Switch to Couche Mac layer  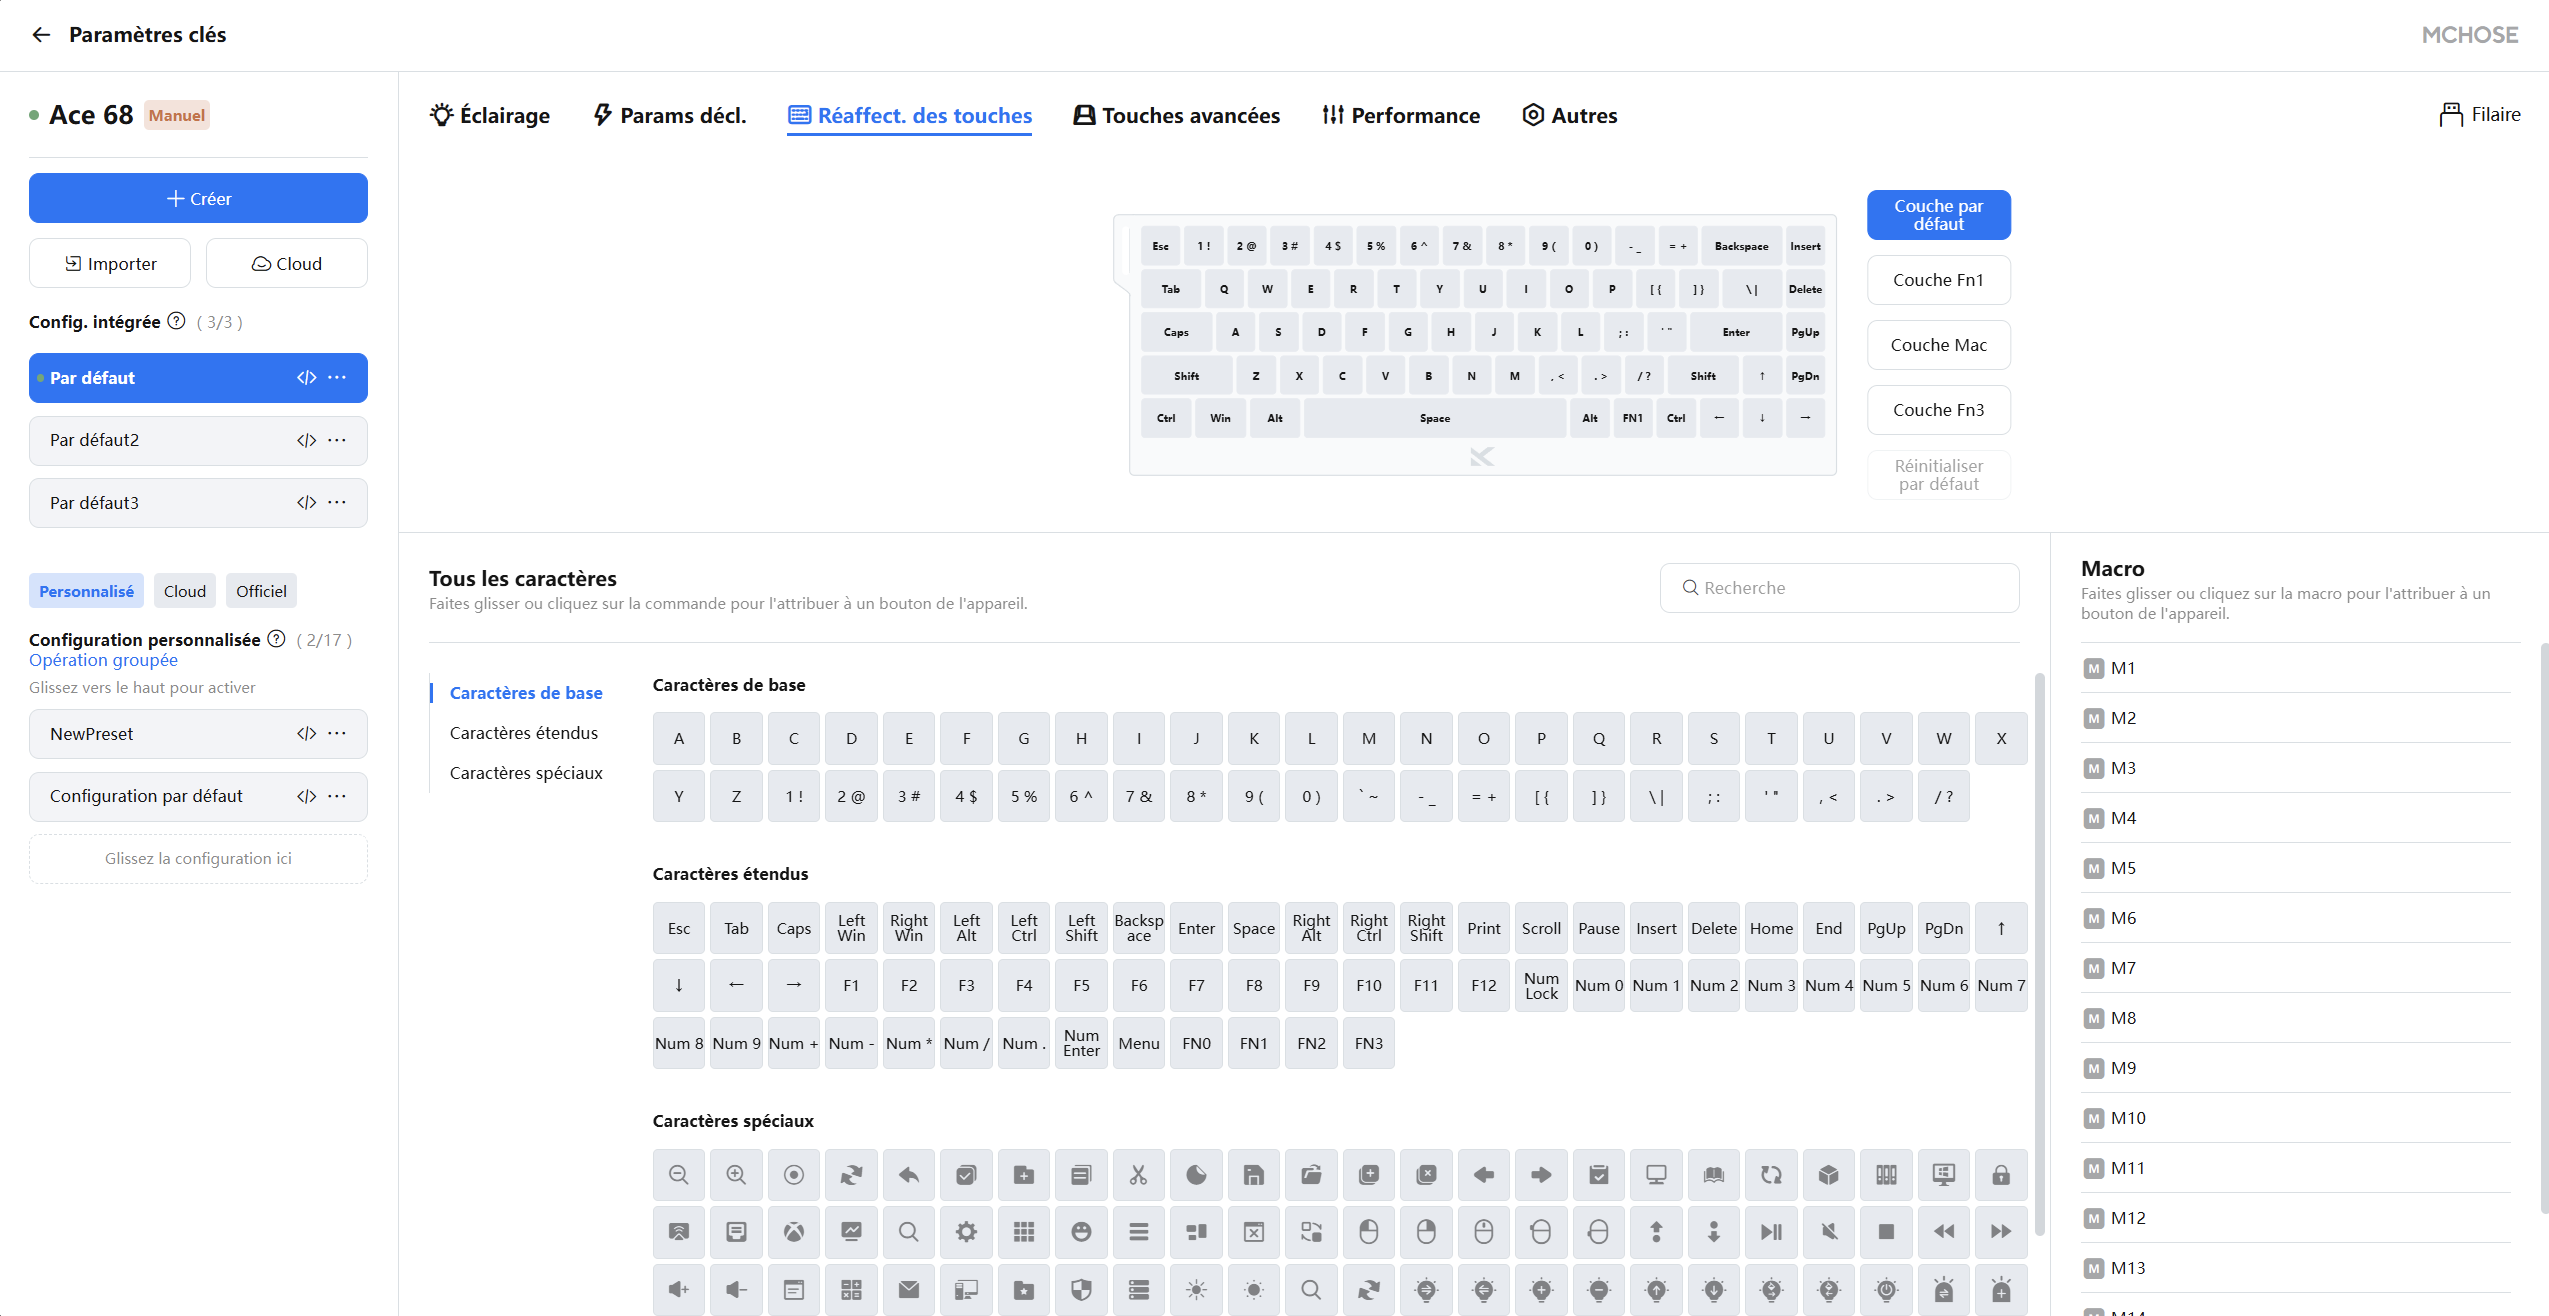point(1938,345)
